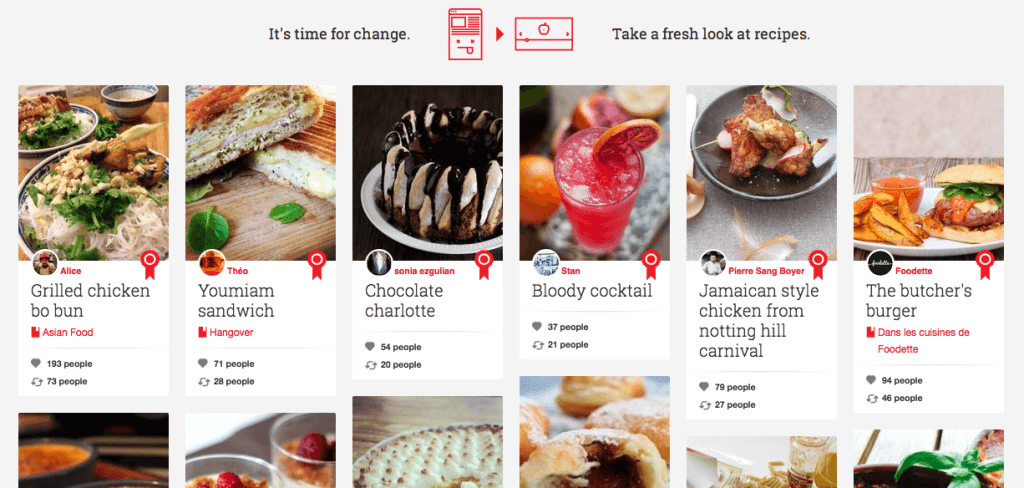
Task: Open sonia ezgulian's profile name
Action: point(424,271)
